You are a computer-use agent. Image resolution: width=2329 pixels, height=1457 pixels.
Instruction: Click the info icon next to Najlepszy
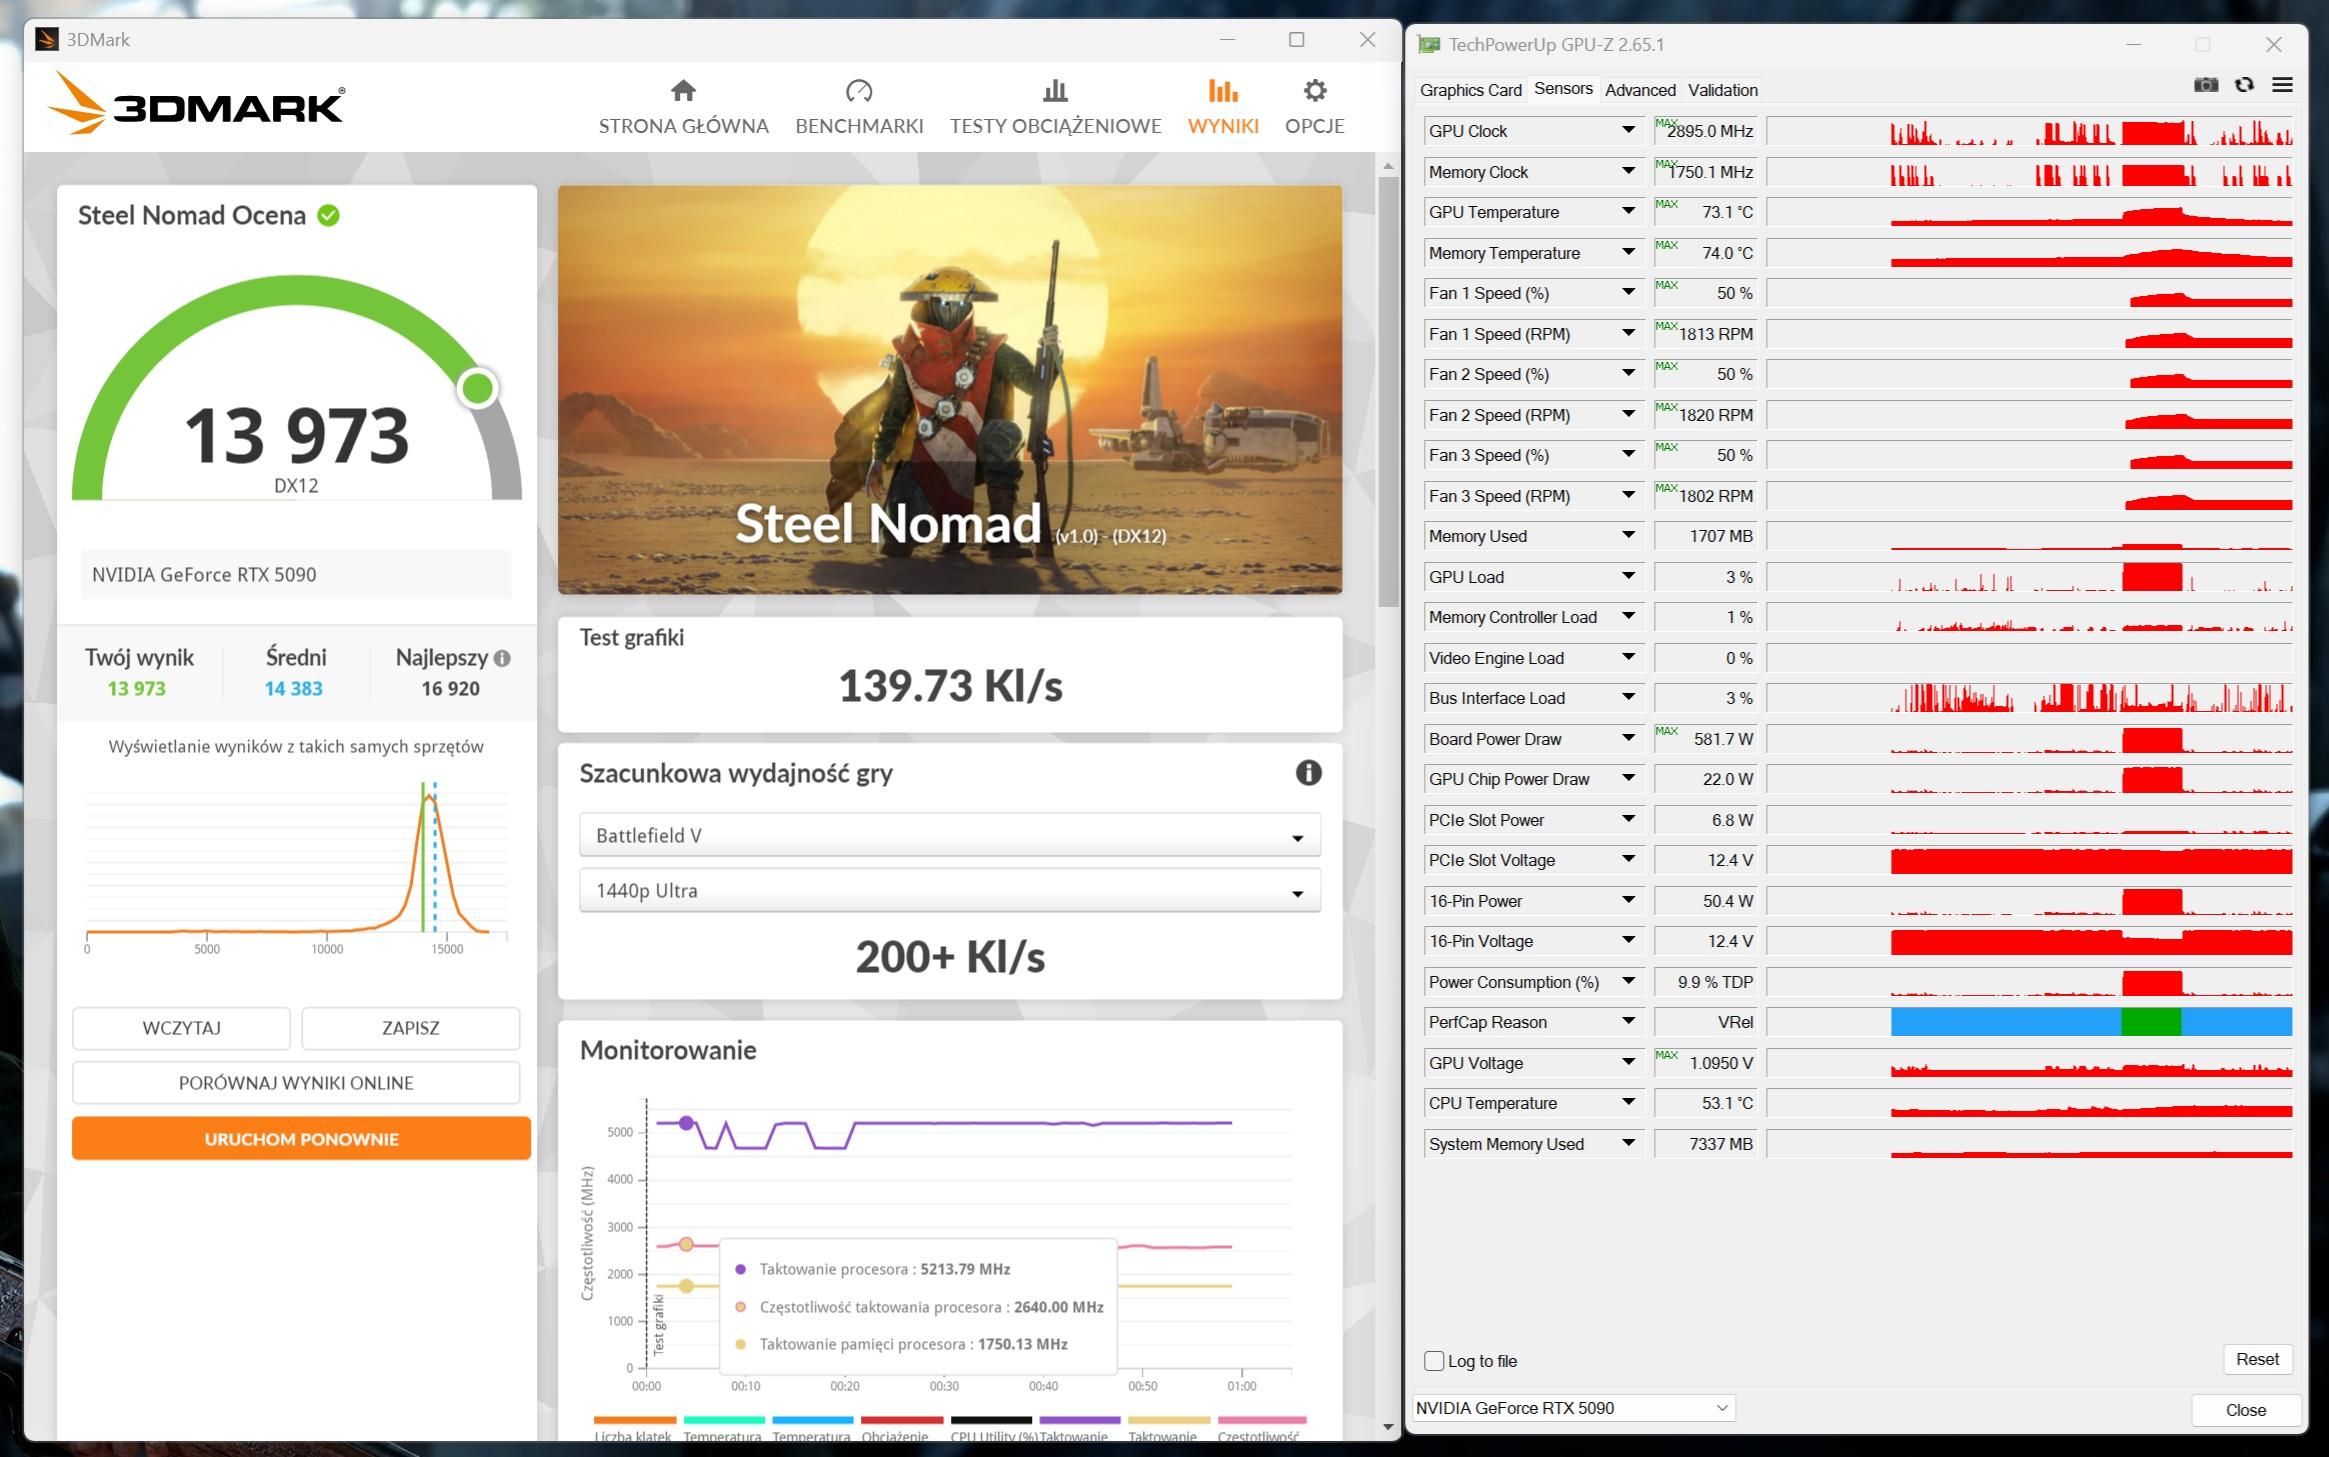click(502, 658)
